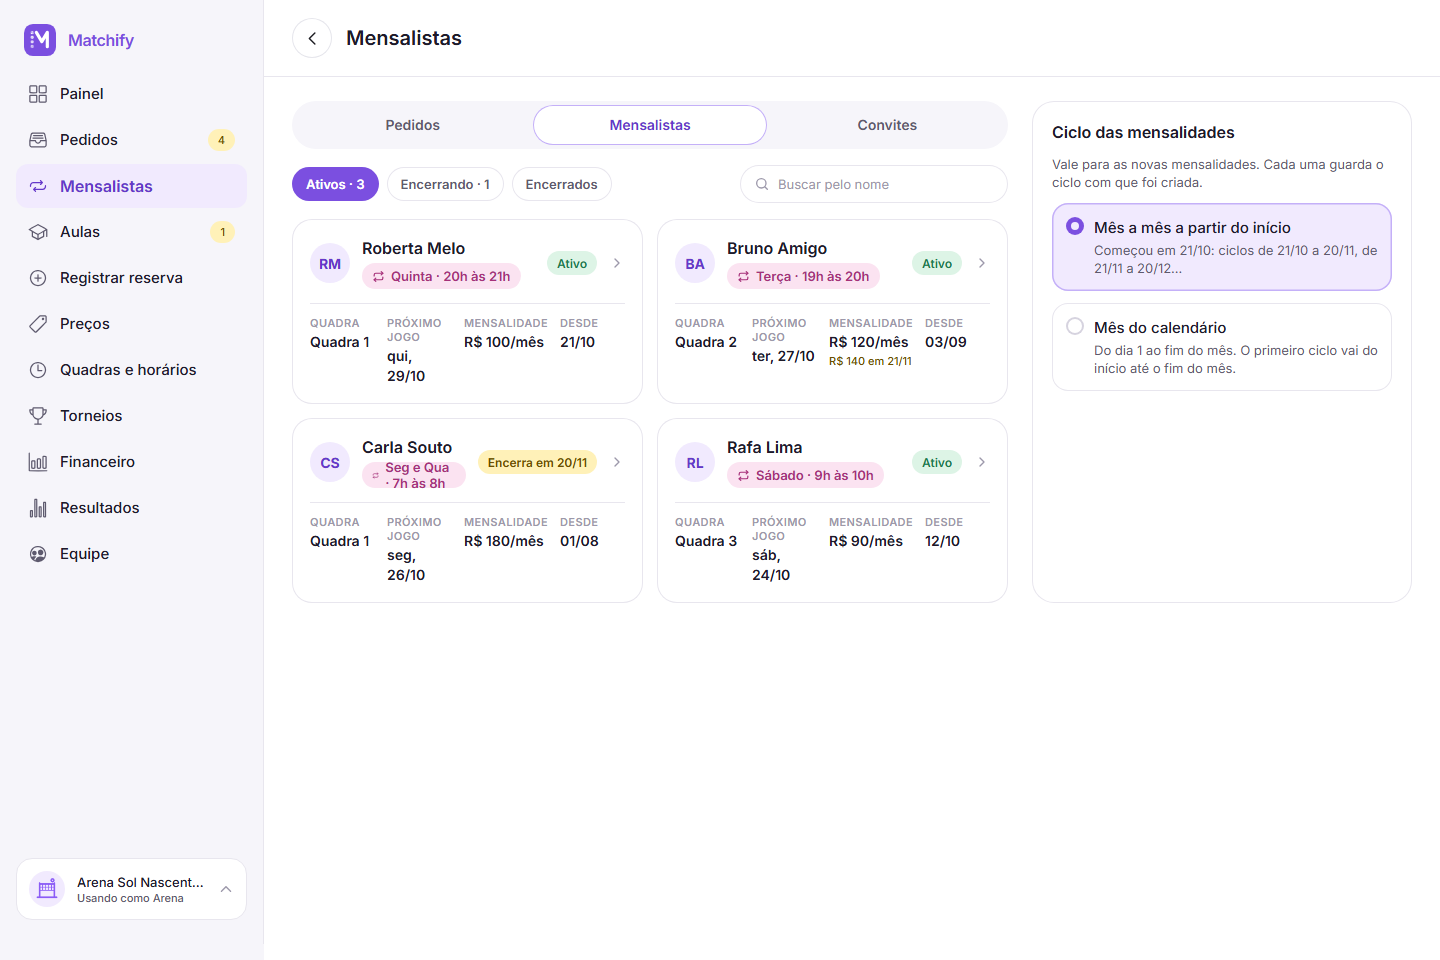Click the RL avatar of Rafa Lima

click(x=695, y=463)
